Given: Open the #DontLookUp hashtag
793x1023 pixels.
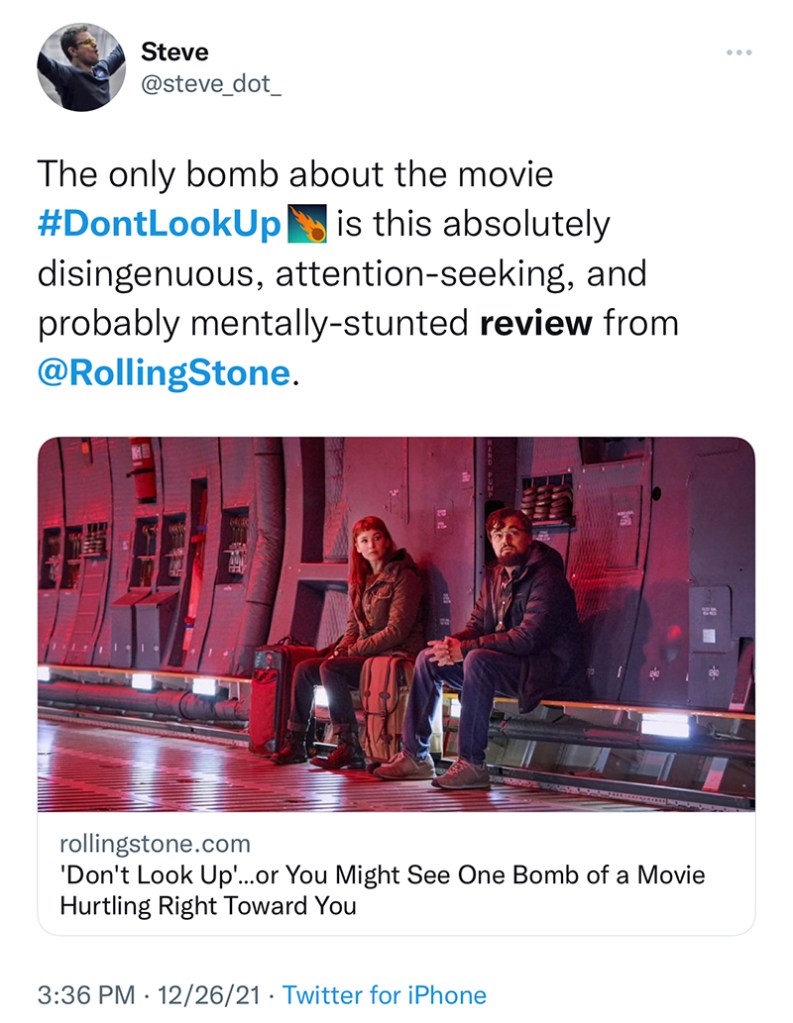Looking at the screenshot, I should coord(159,224).
